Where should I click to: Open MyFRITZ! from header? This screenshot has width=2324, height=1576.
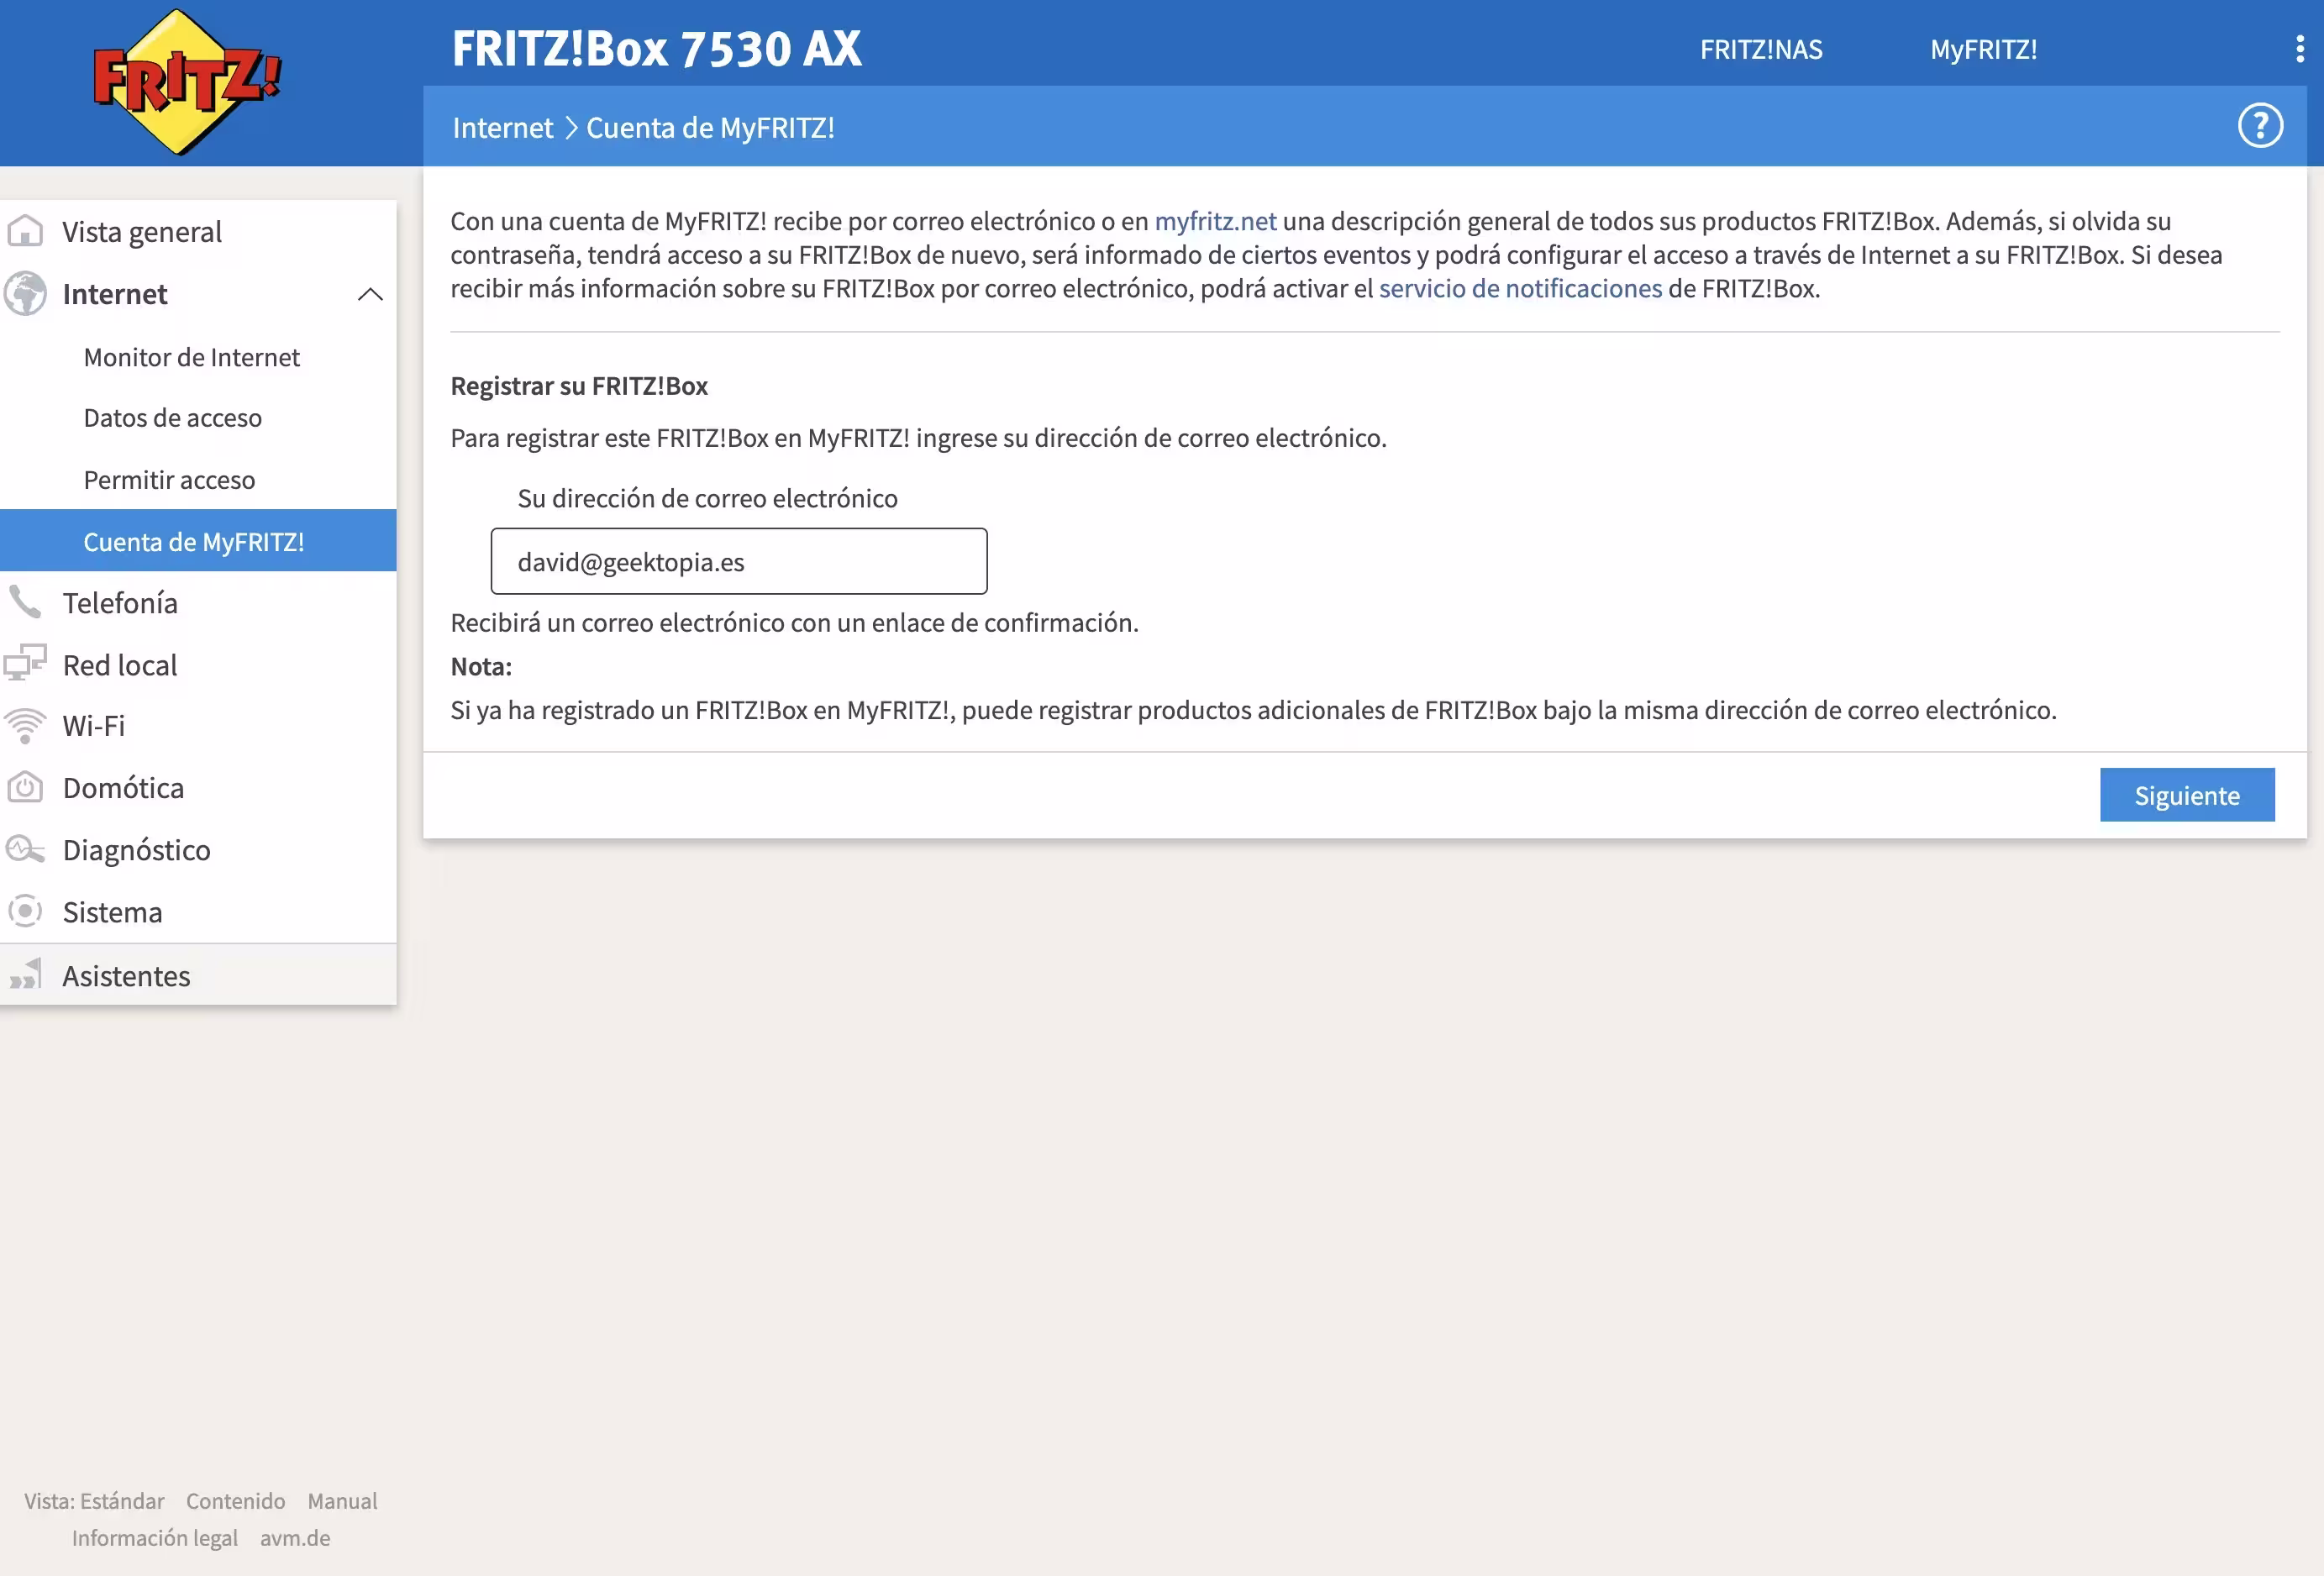(x=1983, y=49)
